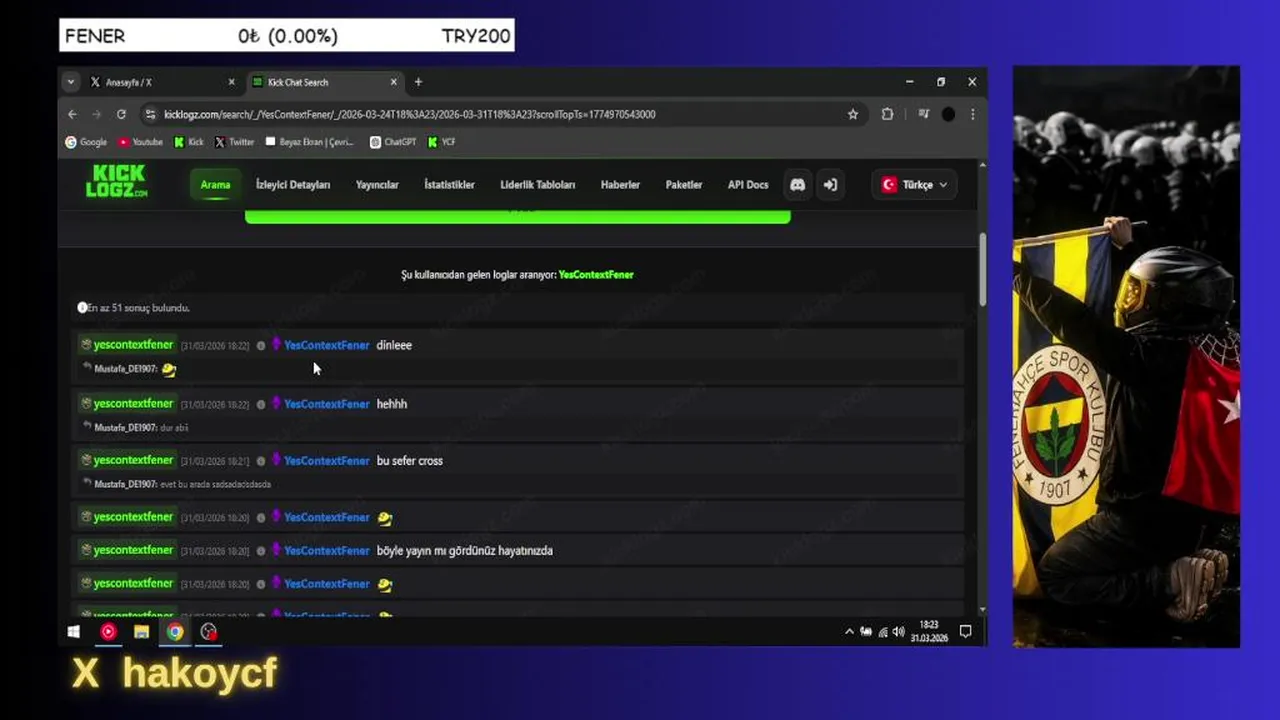
Task: Bookmark this page with the star icon
Action: click(853, 114)
